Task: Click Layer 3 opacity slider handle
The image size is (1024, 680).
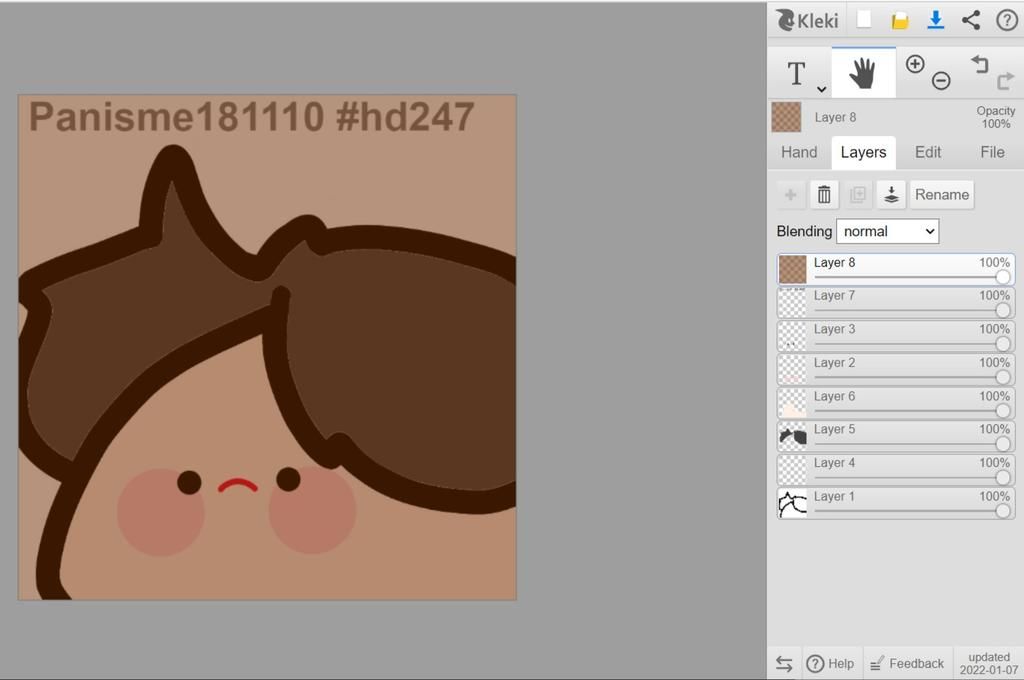Action: tap(1003, 344)
